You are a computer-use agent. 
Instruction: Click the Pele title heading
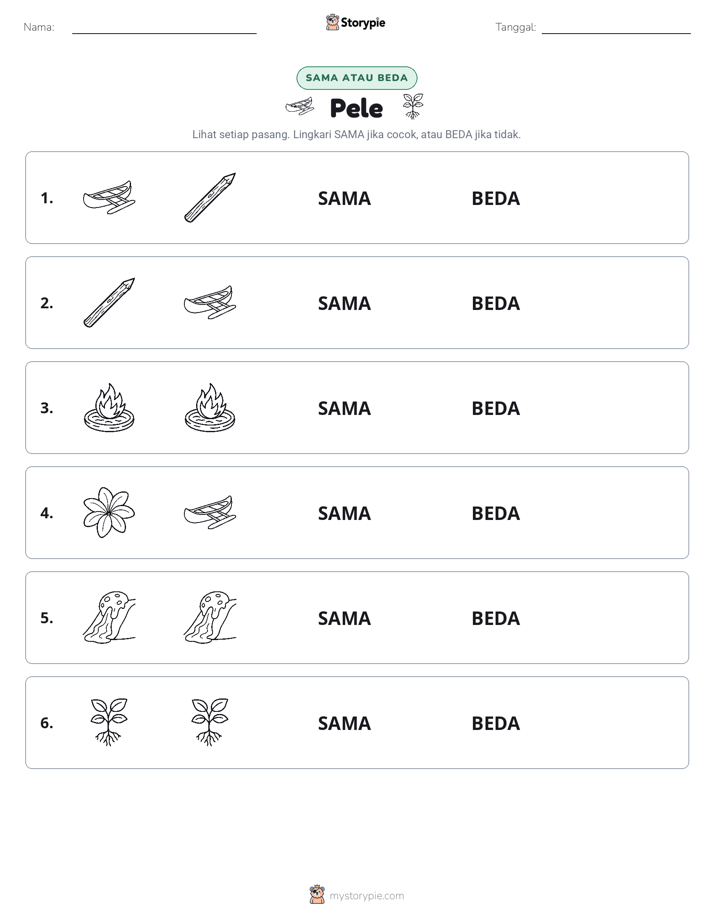pos(356,108)
